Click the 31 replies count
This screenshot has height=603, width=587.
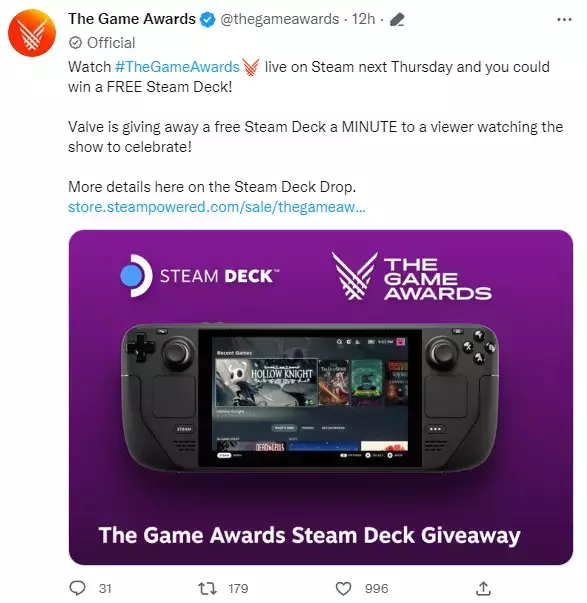(x=105, y=588)
